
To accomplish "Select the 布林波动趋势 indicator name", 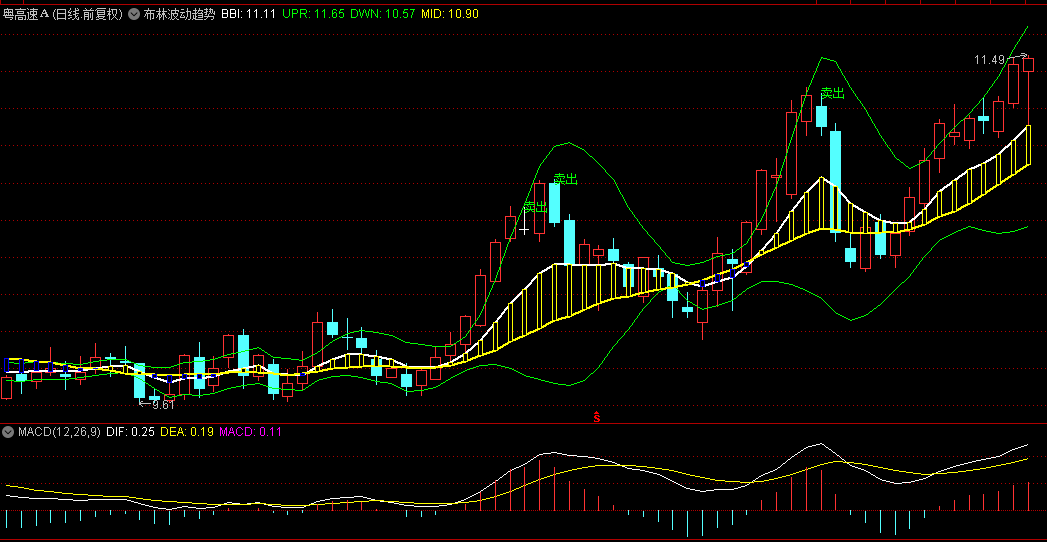I will [x=179, y=14].
